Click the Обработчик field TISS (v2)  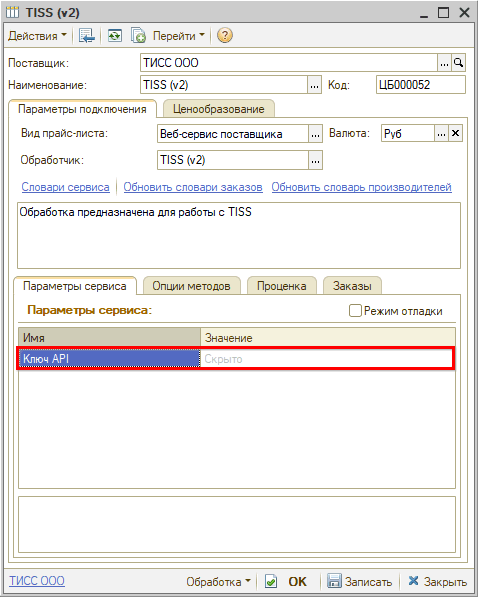[232, 160]
